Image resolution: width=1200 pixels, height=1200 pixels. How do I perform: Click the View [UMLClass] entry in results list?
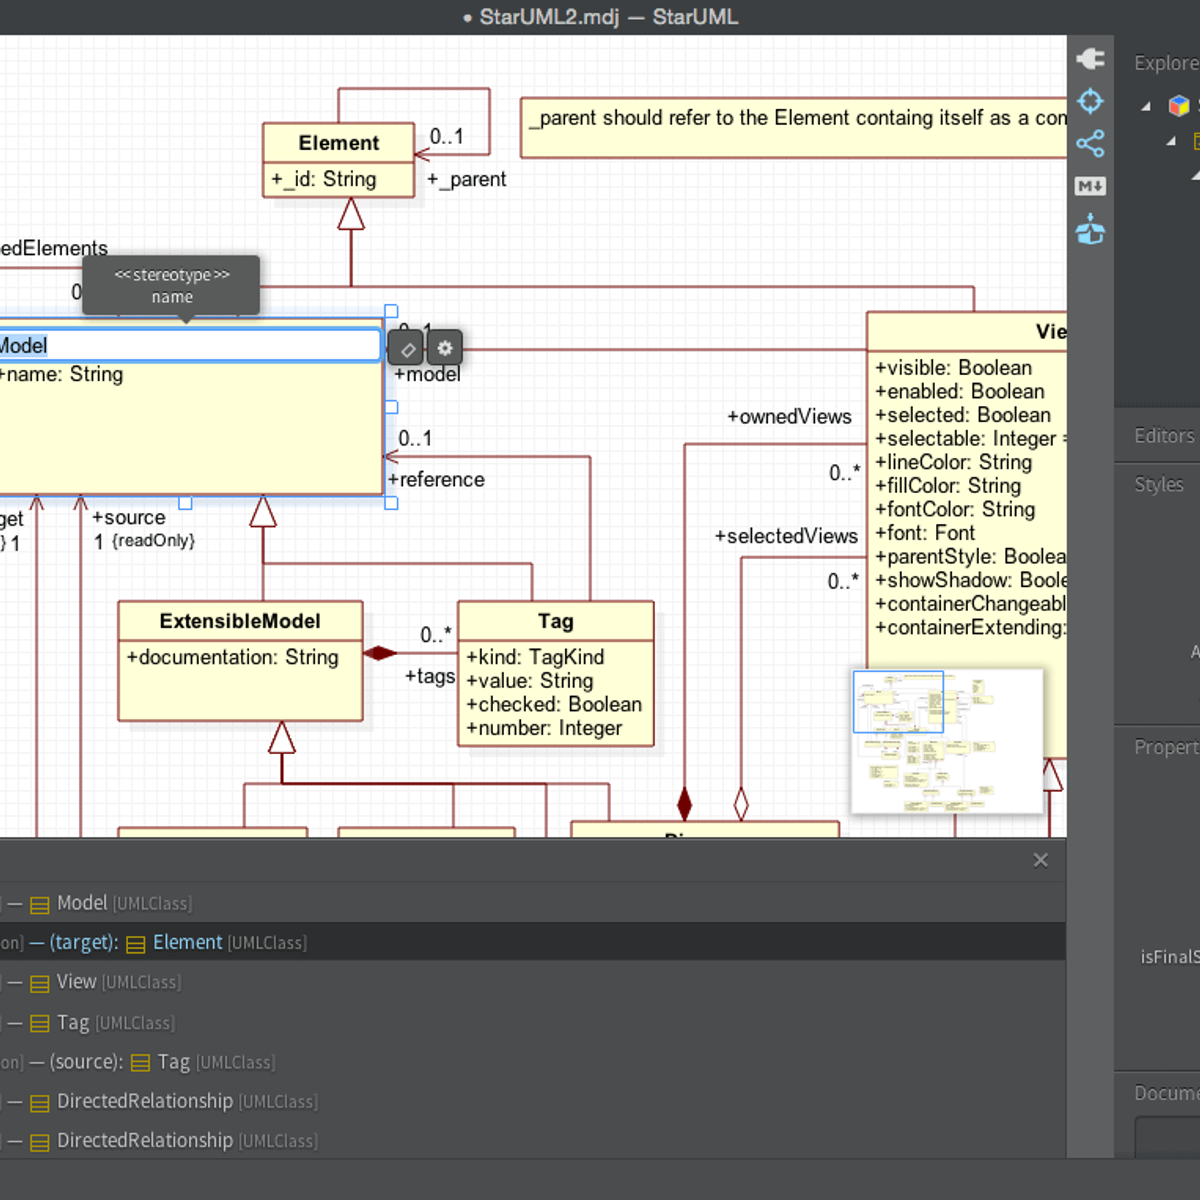(76, 982)
